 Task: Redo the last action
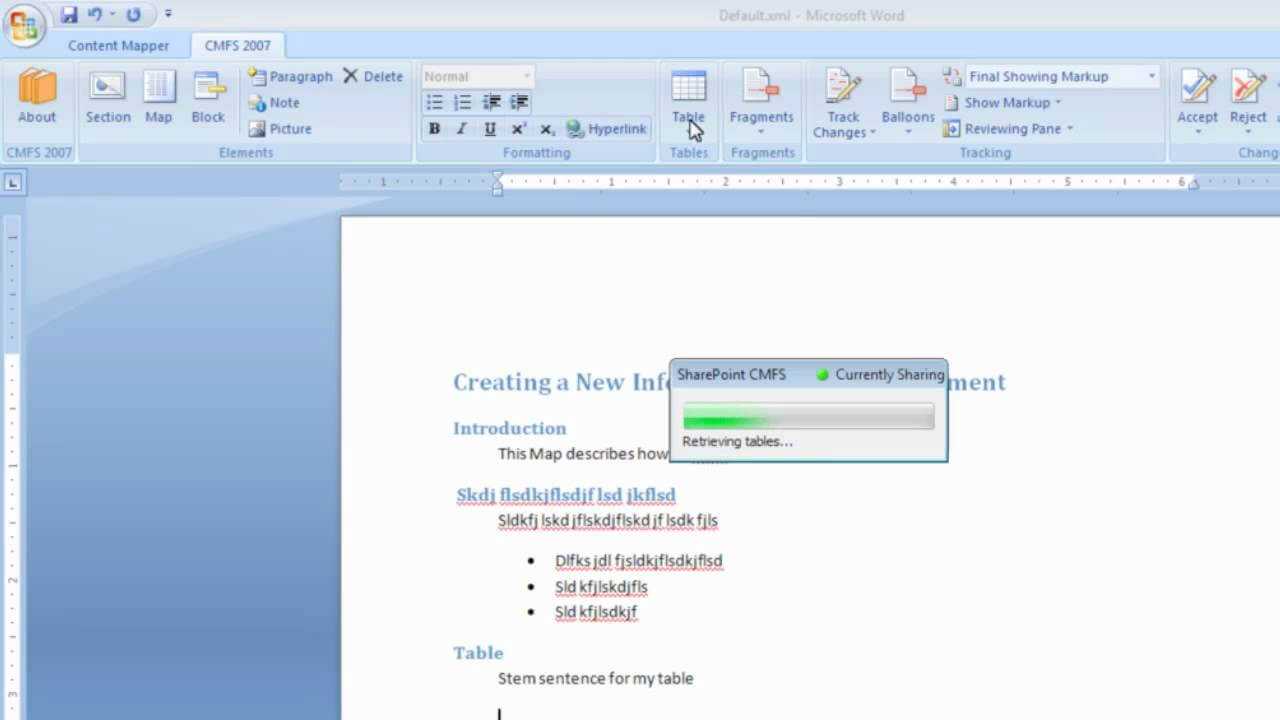pyautogui.click(x=133, y=15)
